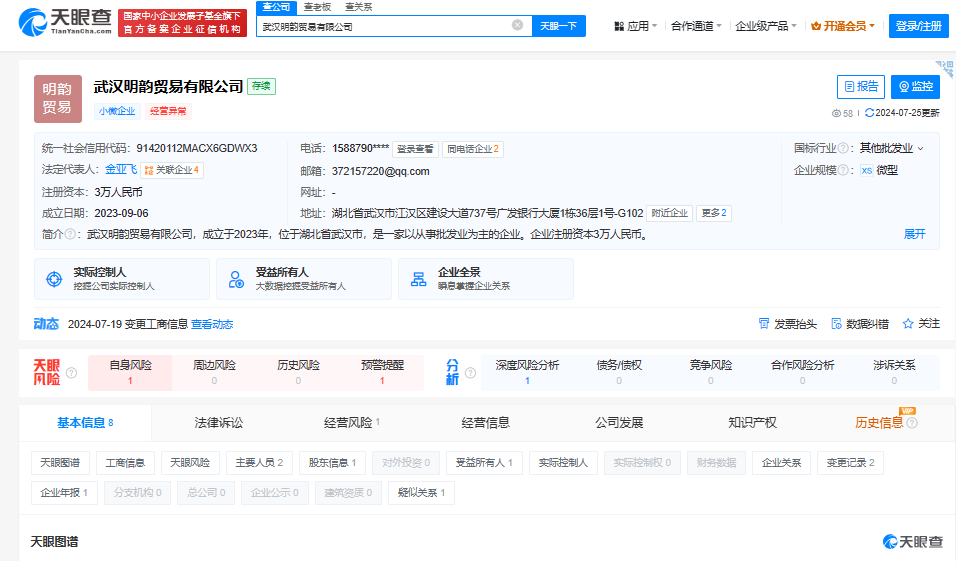Select the 预警提醒 risk tab
The width and height of the screenshot is (956, 561).
(x=382, y=373)
